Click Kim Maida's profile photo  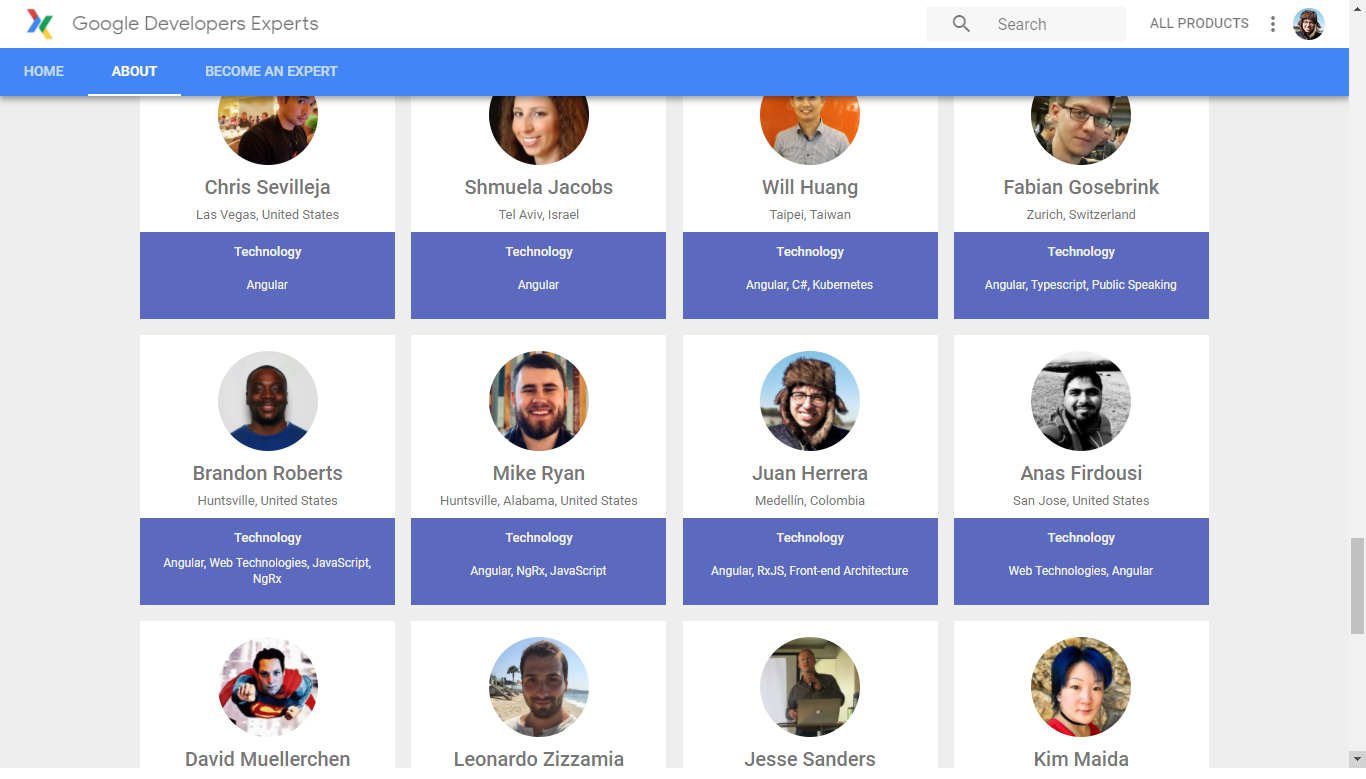pyautogui.click(x=1081, y=687)
